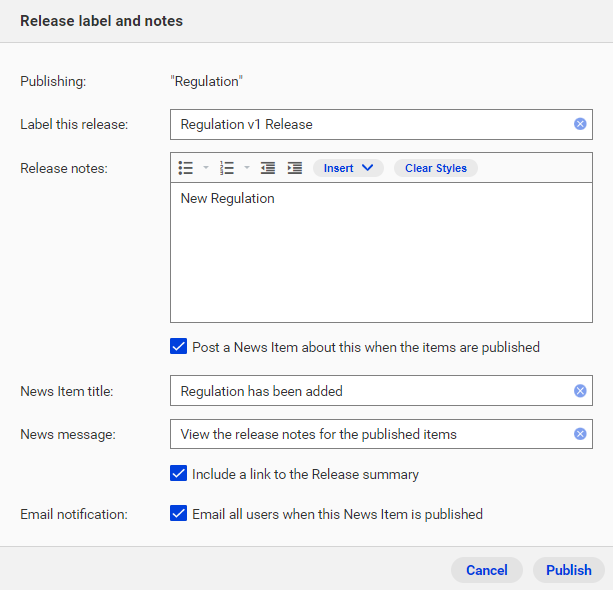Open the numbered list style dropdown arrow
The height and width of the screenshot is (592, 615).
(x=247, y=168)
